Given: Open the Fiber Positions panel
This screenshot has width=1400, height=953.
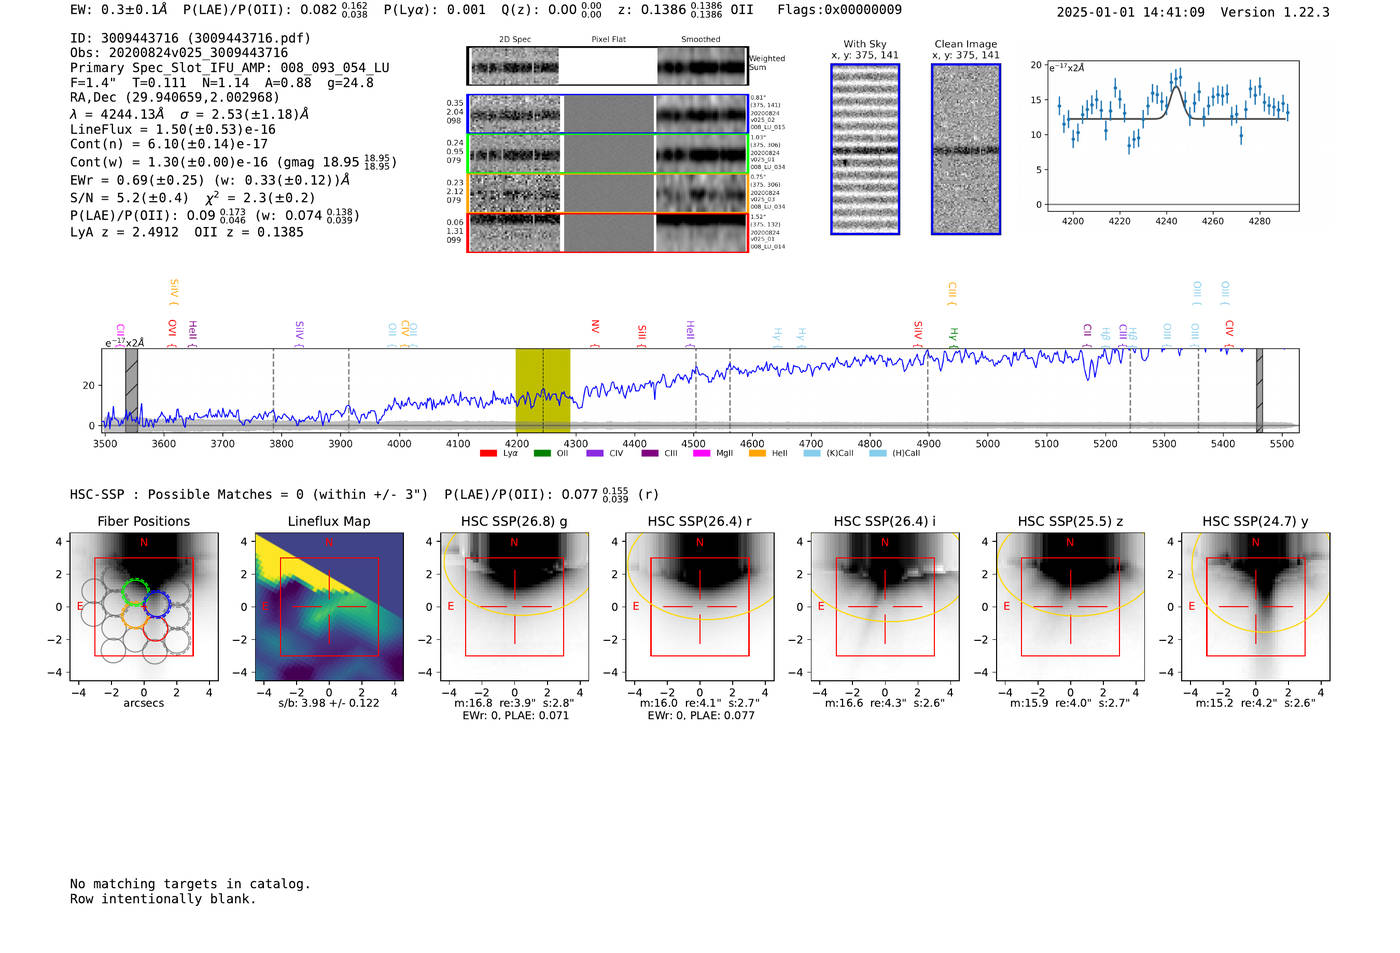Looking at the screenshot, I should tap(144, 607).
